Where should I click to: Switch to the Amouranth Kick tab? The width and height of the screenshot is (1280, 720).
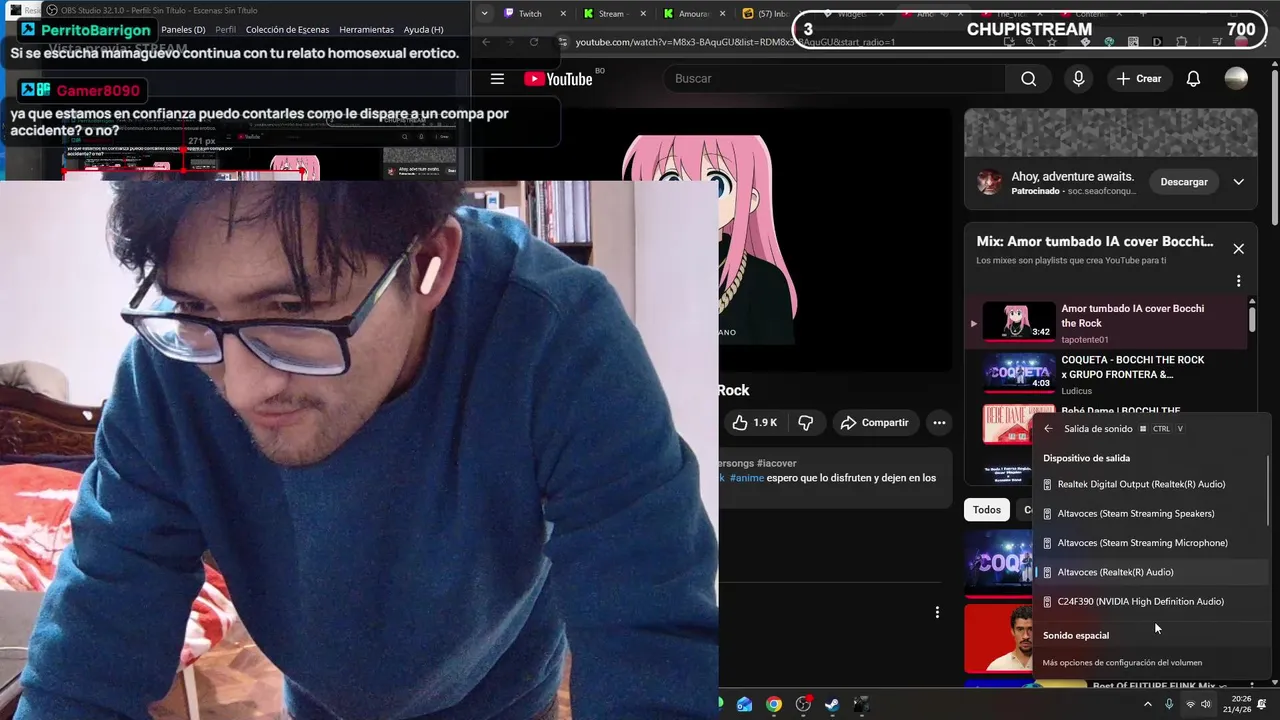tap(691, 14)
